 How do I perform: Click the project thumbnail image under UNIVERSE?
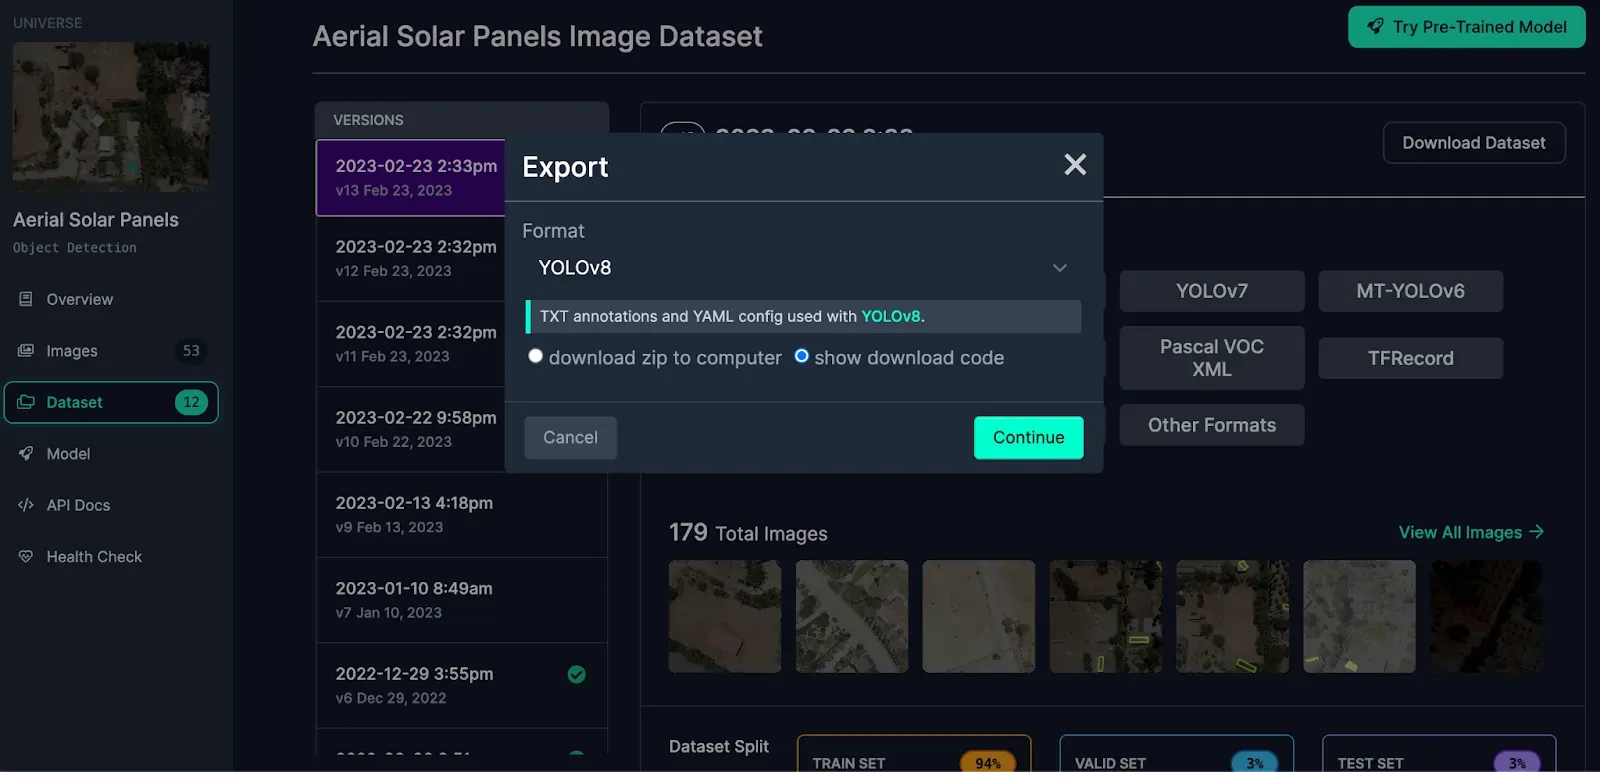tap(111, 117)
